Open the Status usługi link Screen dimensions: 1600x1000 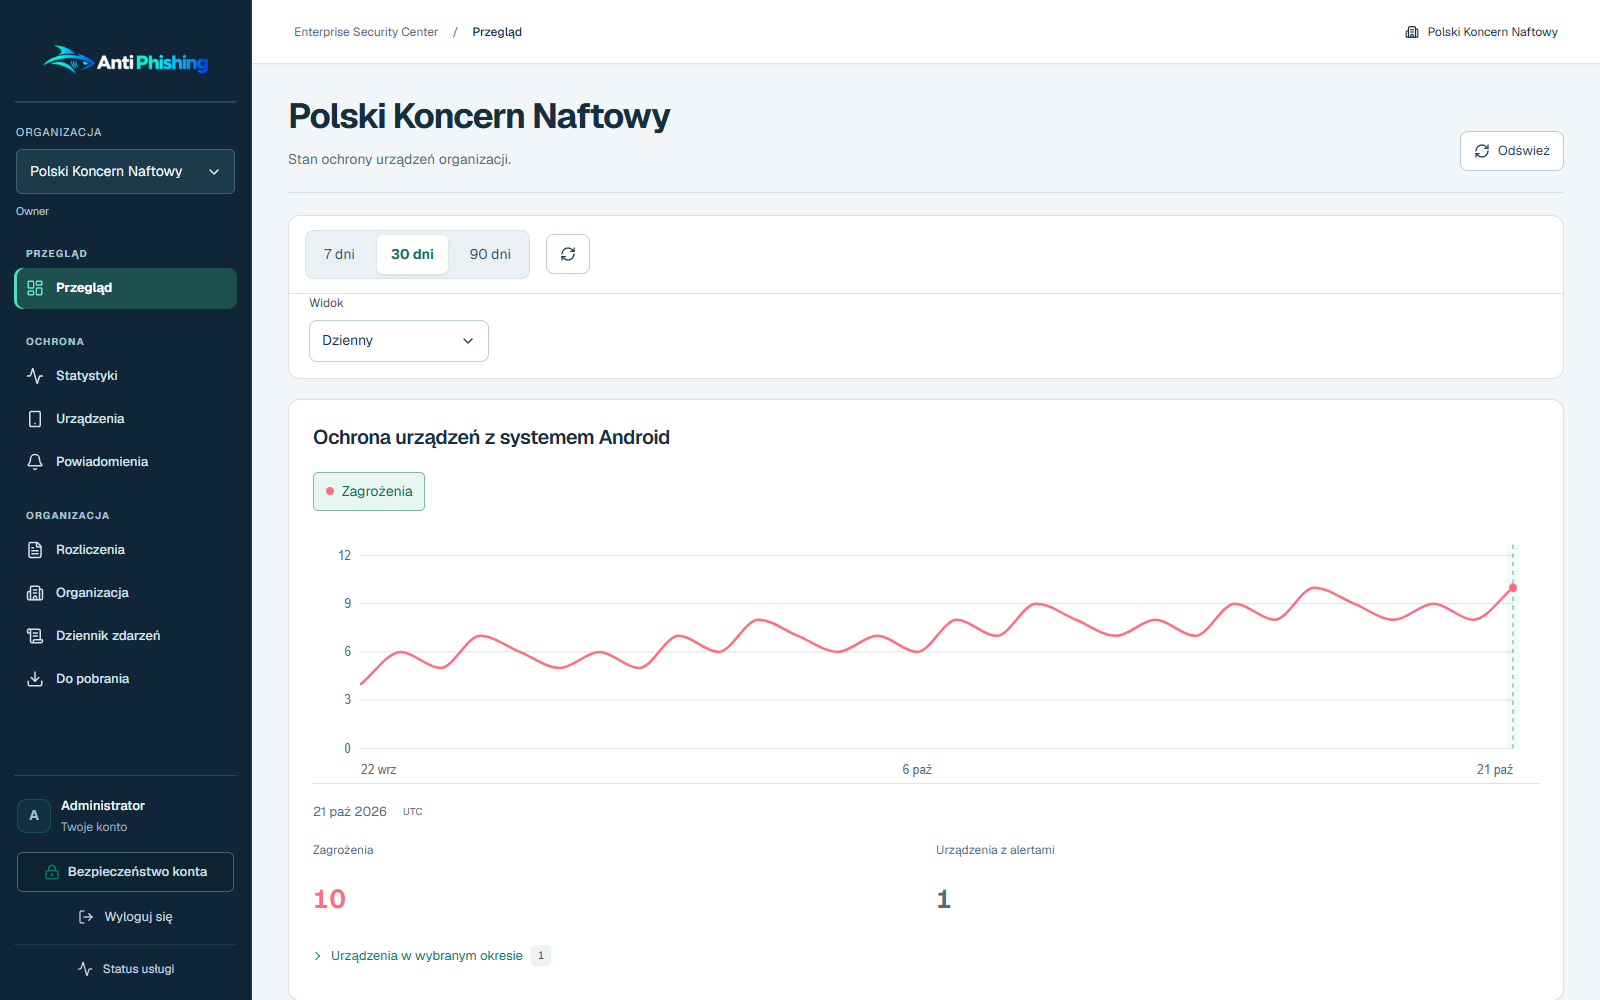pyautogui.click(x=125, y=969)
